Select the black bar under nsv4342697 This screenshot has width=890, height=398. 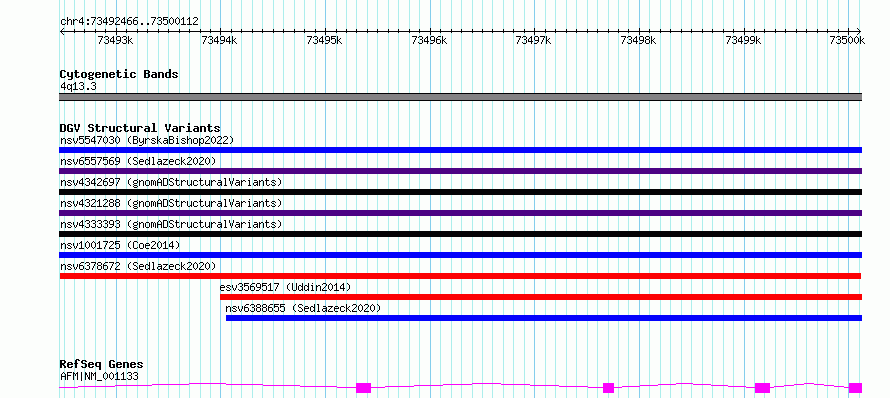coord(460,192)
